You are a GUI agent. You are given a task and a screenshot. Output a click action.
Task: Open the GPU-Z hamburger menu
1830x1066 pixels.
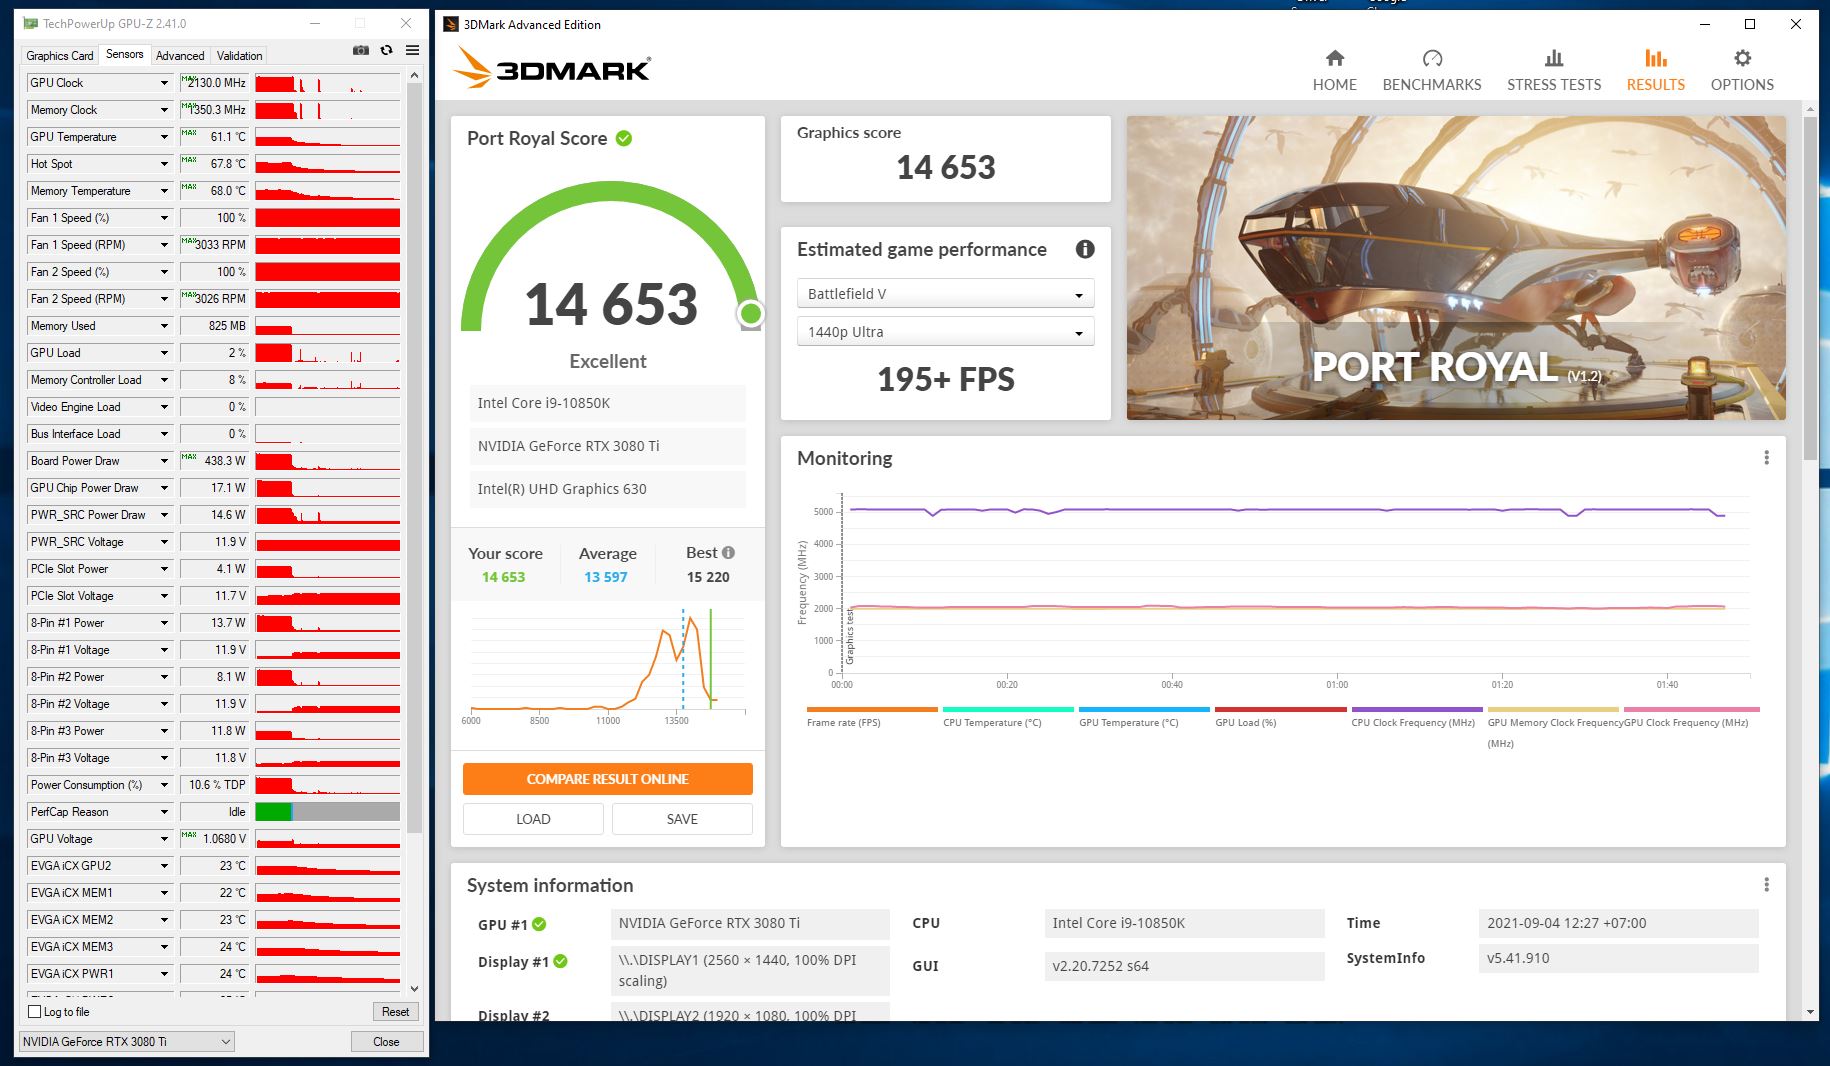click(412, 51)
